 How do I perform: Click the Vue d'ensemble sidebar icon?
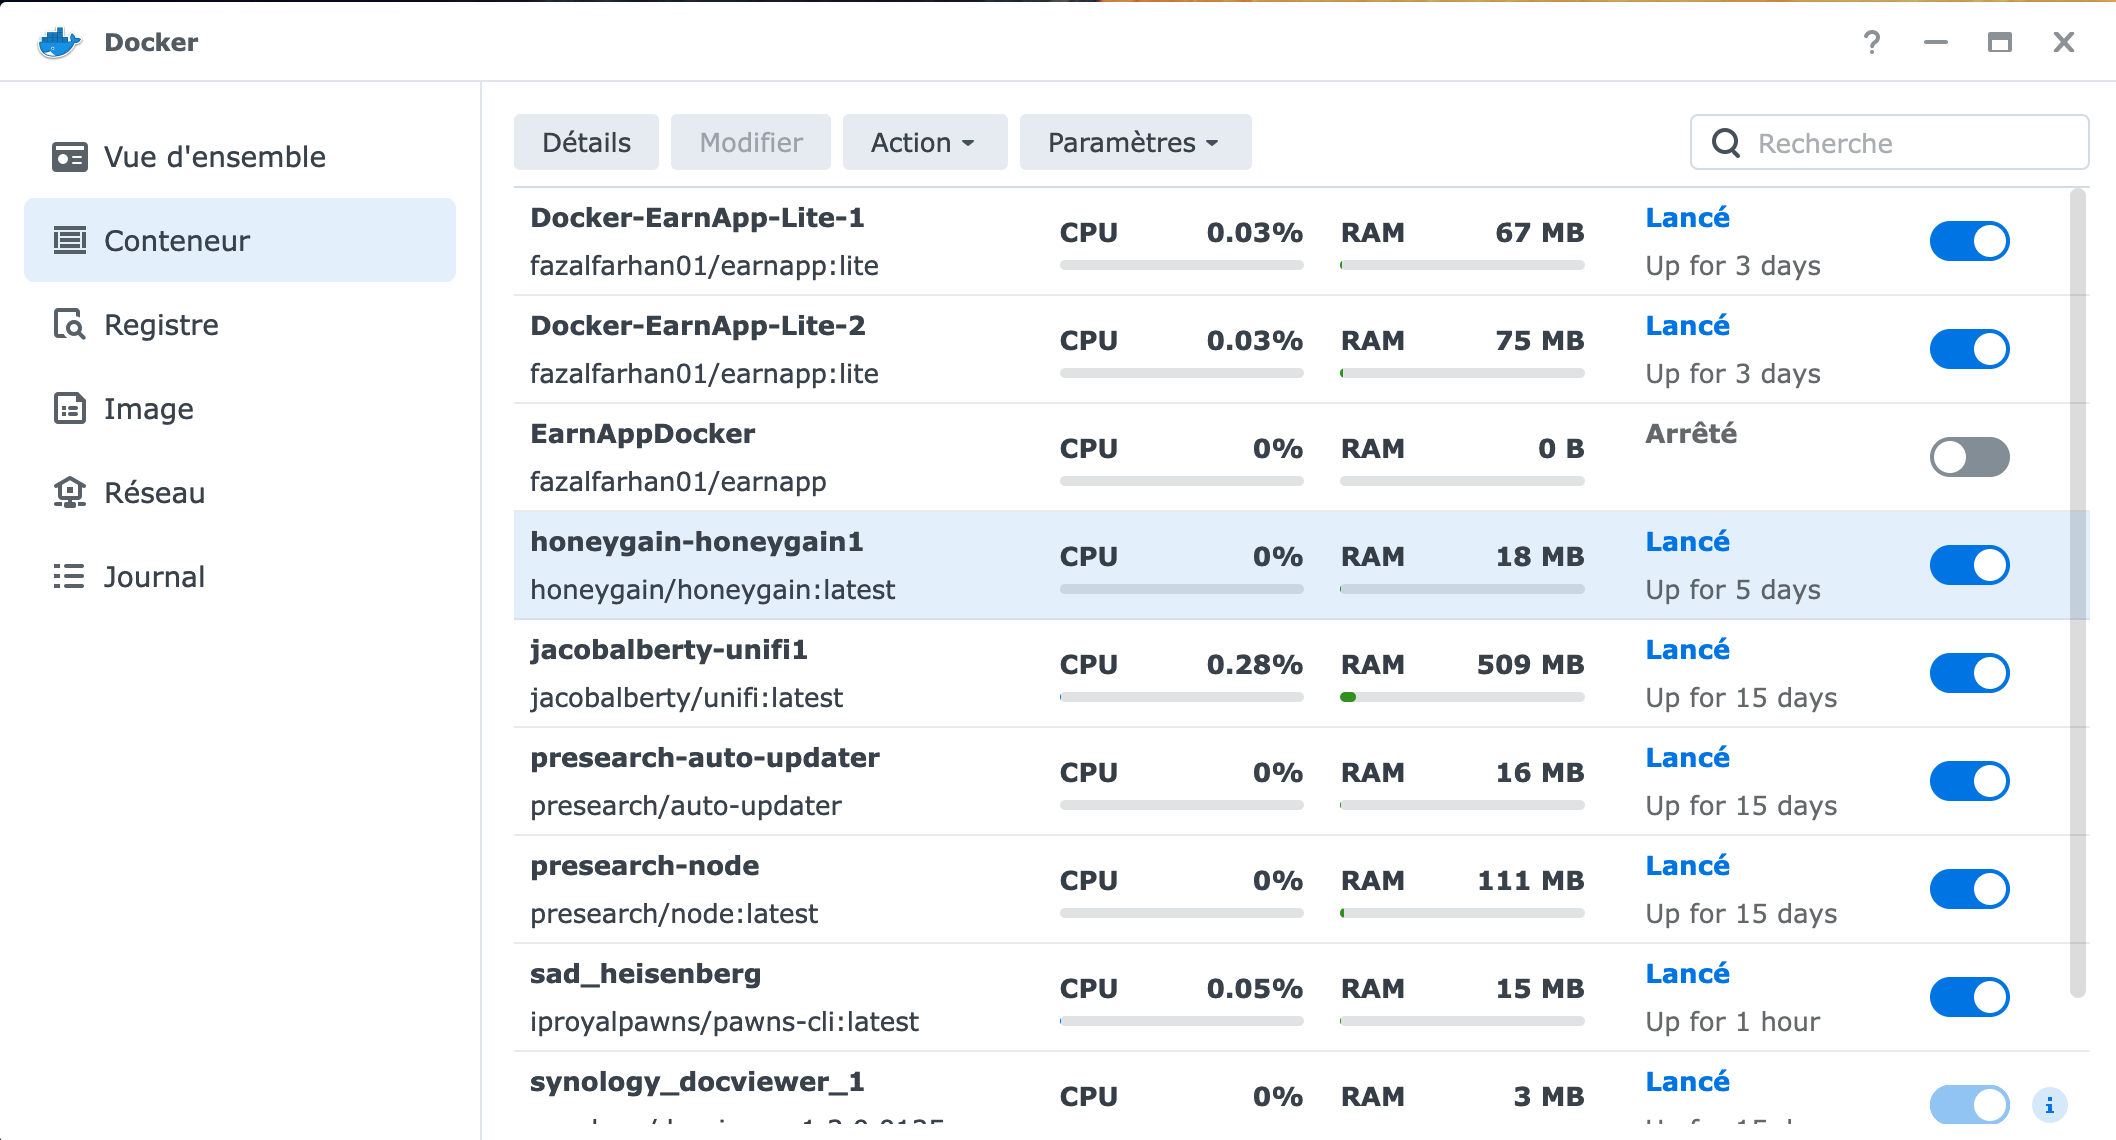coord(69,157)
